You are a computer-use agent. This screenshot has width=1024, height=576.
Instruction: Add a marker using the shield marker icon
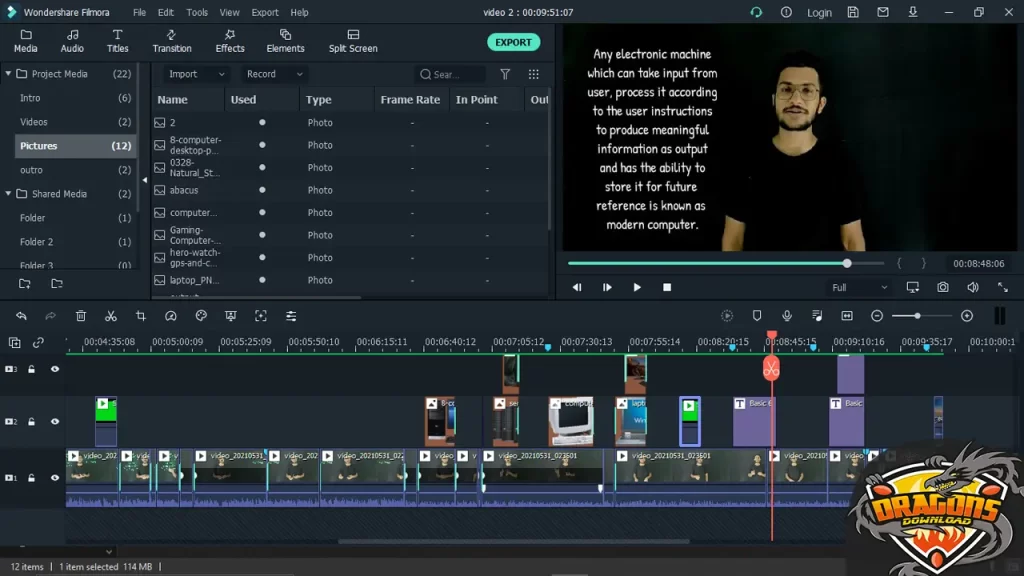757,316
